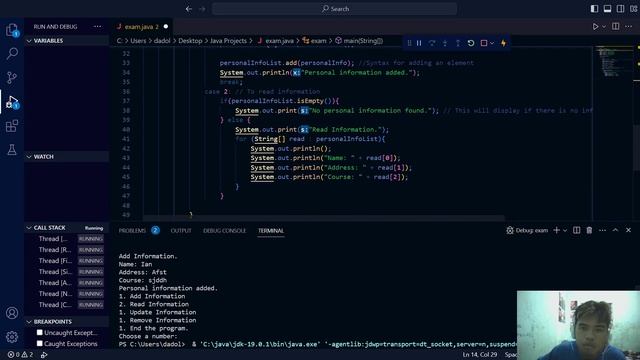Open the Search view in activity bar

click(12, 53)
